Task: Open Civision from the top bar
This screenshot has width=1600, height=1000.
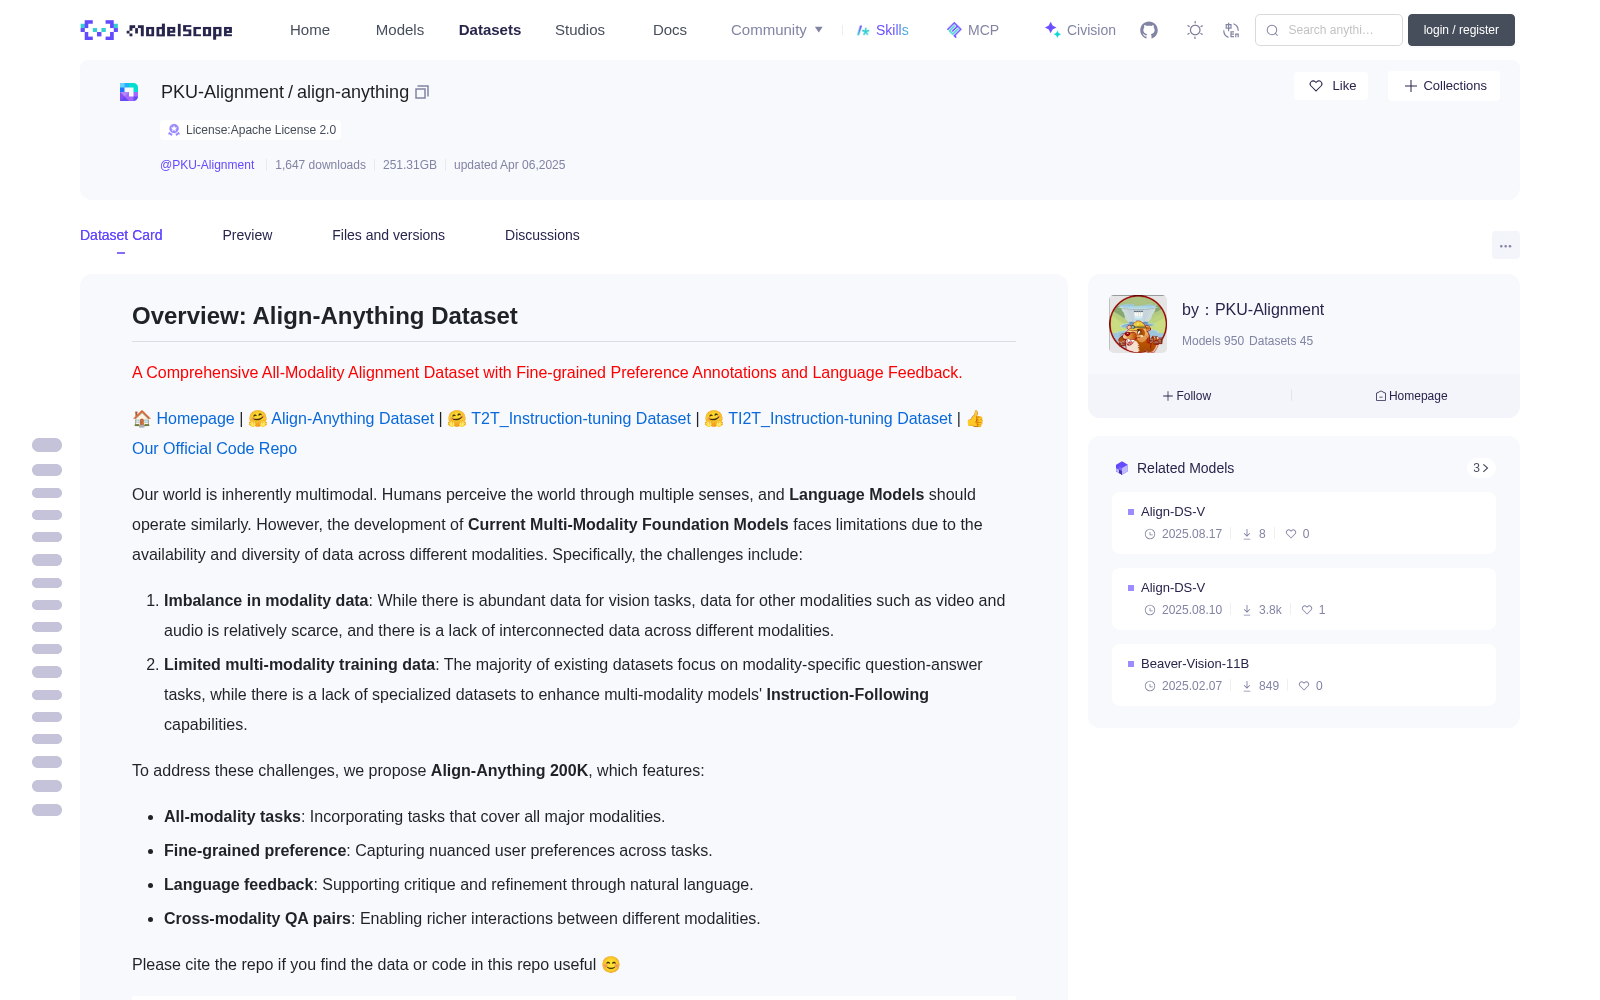Action: pos(1080,30)
